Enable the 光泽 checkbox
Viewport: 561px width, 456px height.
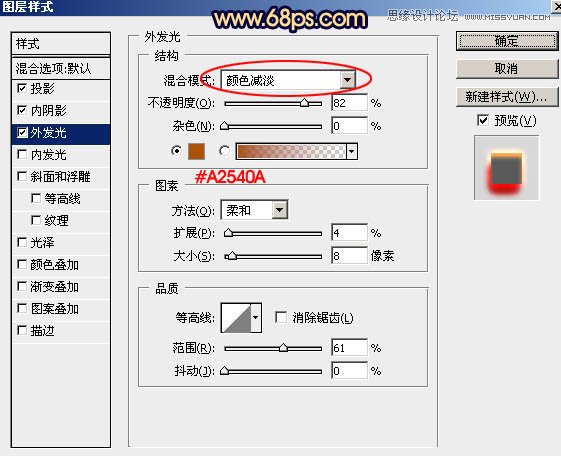22,242
